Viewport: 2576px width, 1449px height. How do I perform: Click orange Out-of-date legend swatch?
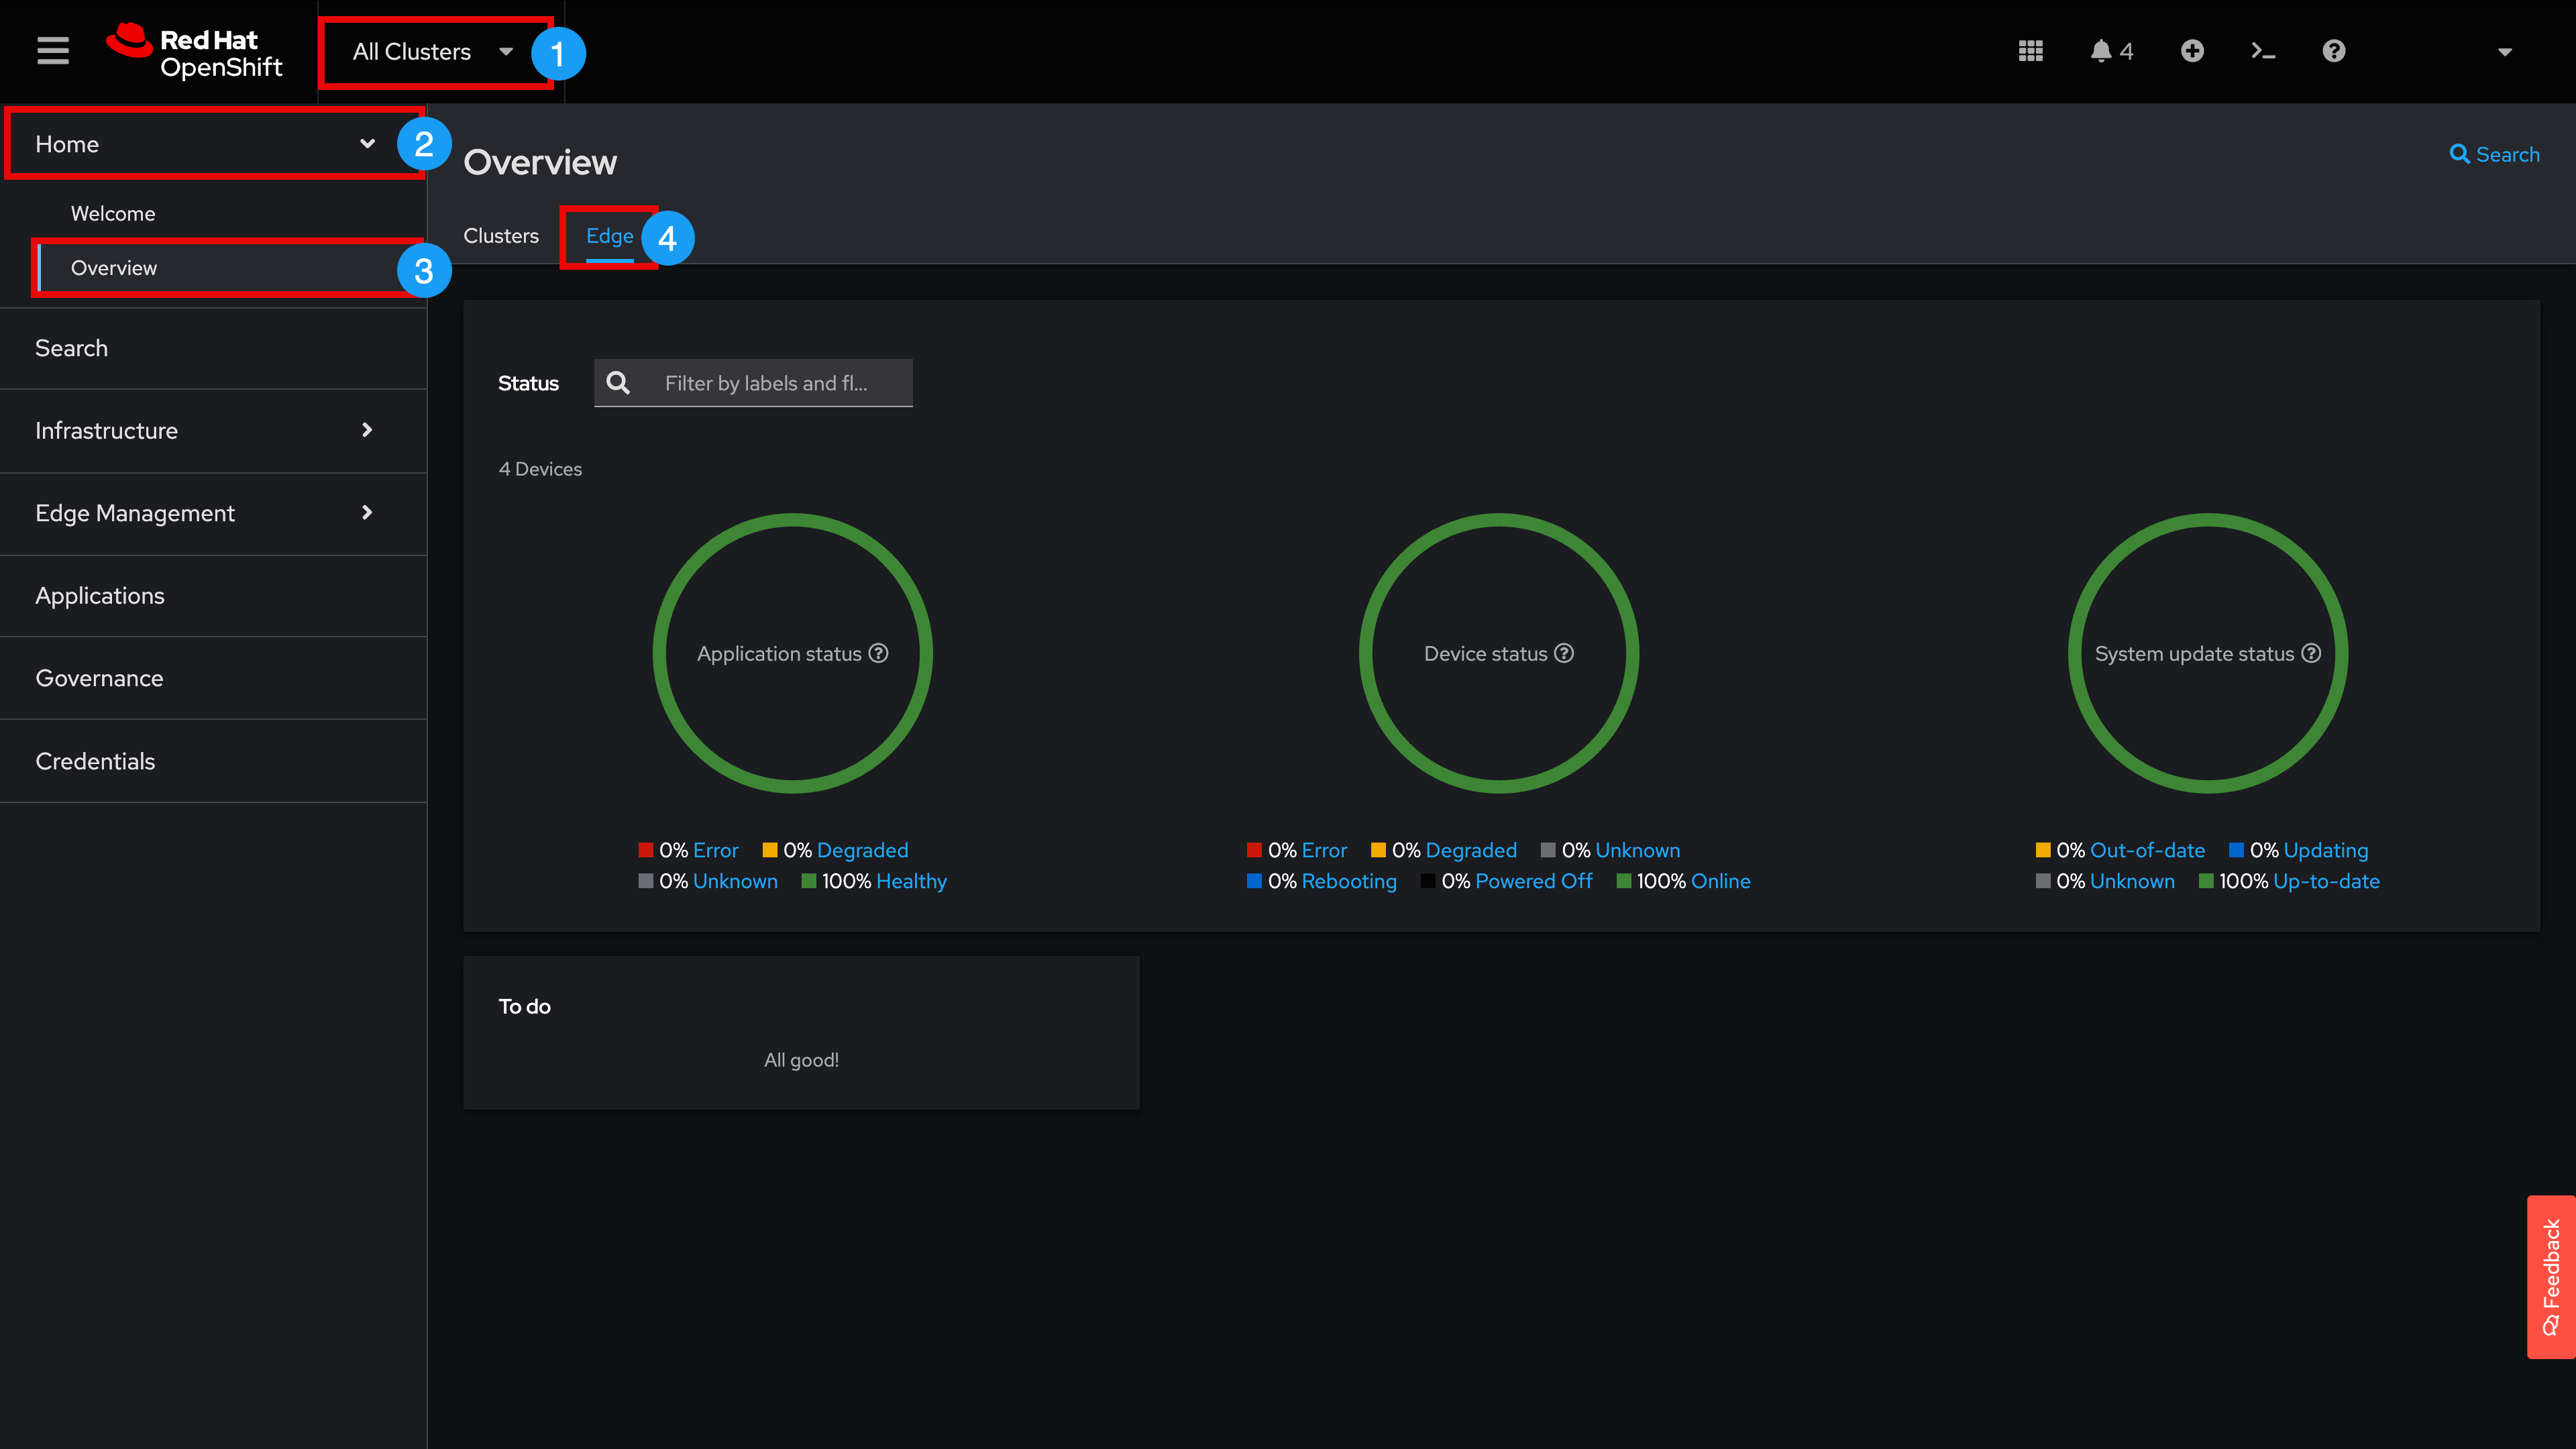(2043, 850)
